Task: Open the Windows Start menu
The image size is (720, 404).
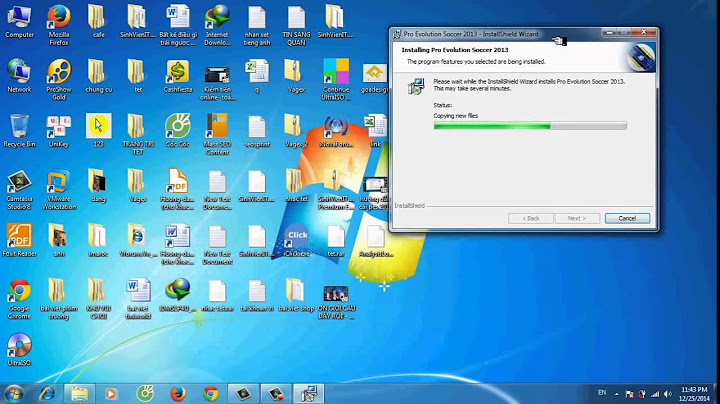Action: 14,394
